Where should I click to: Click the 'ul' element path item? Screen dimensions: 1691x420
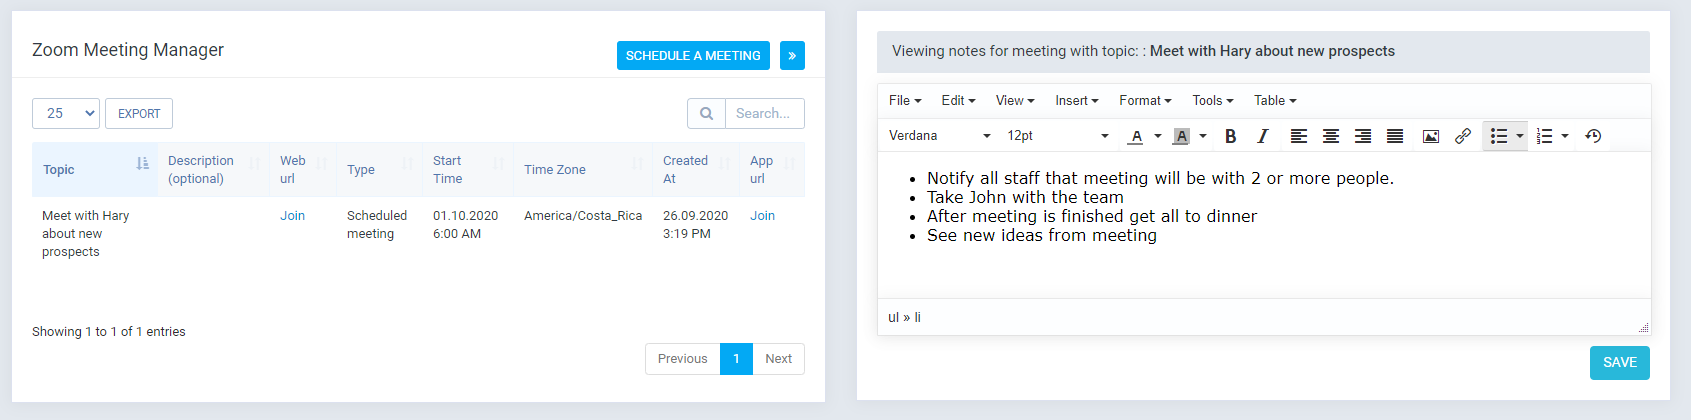point(893,317)
